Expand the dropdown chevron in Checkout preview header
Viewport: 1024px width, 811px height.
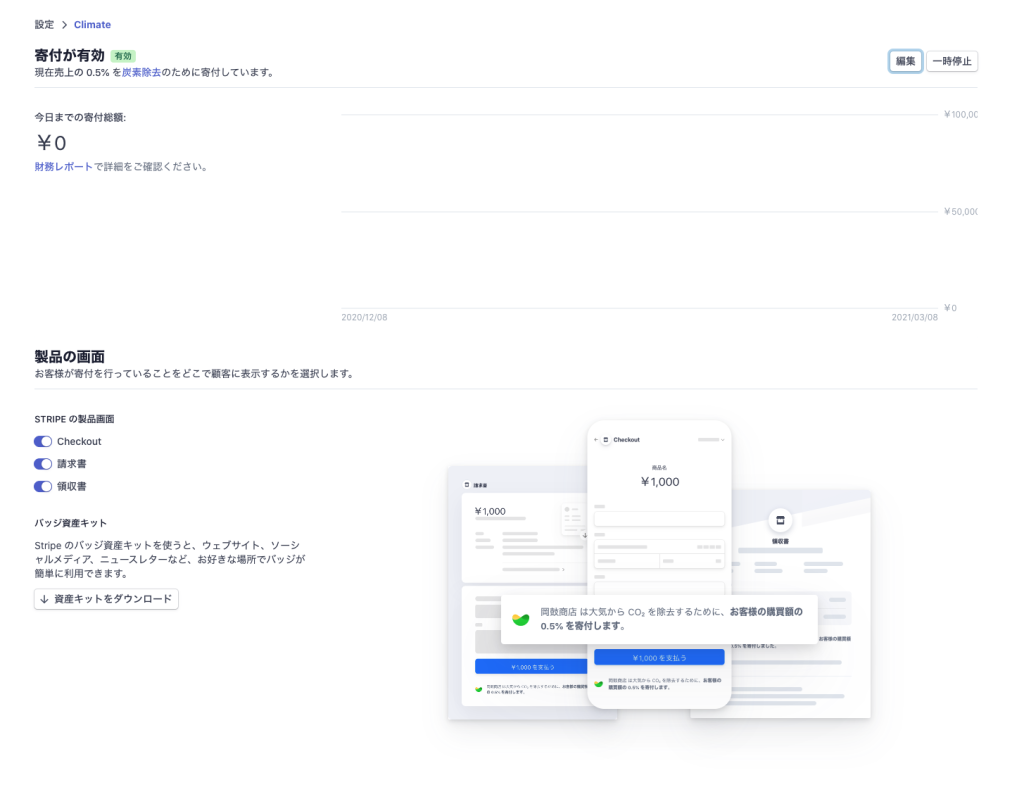pos(723,440)
